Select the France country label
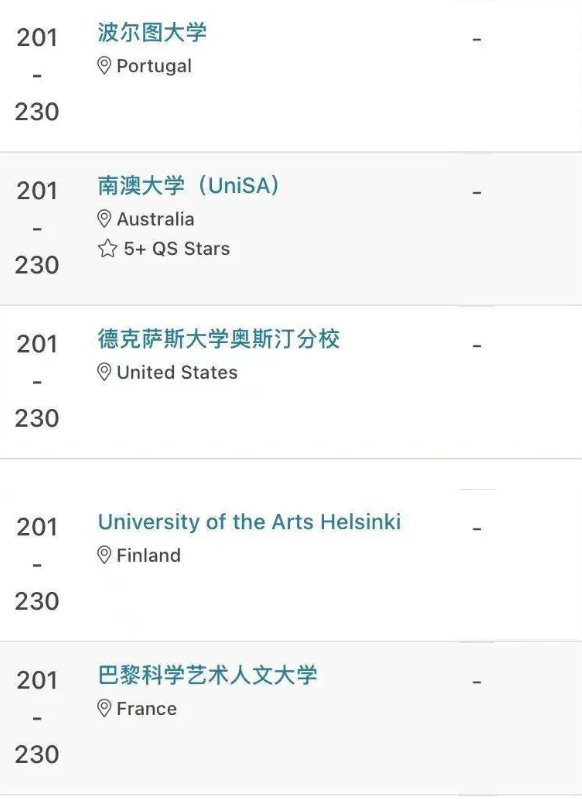 coord(146,709)
